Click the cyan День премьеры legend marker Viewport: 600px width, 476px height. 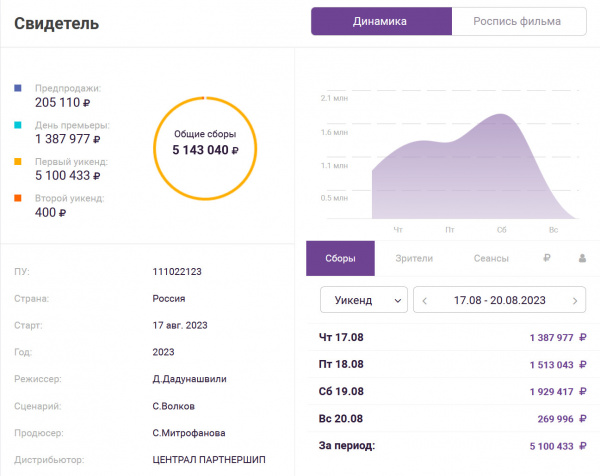pyautogui.click(x=18, y=125)
